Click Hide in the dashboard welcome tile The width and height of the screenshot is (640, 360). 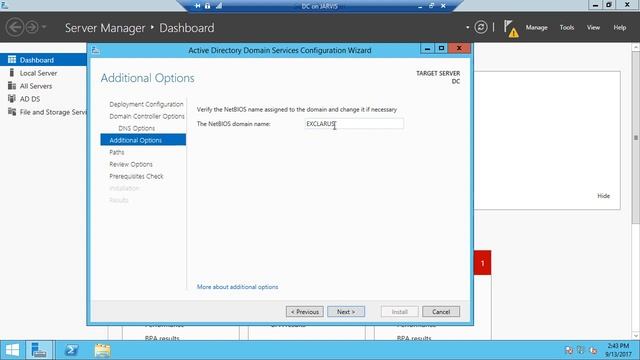tap(603, 196)
